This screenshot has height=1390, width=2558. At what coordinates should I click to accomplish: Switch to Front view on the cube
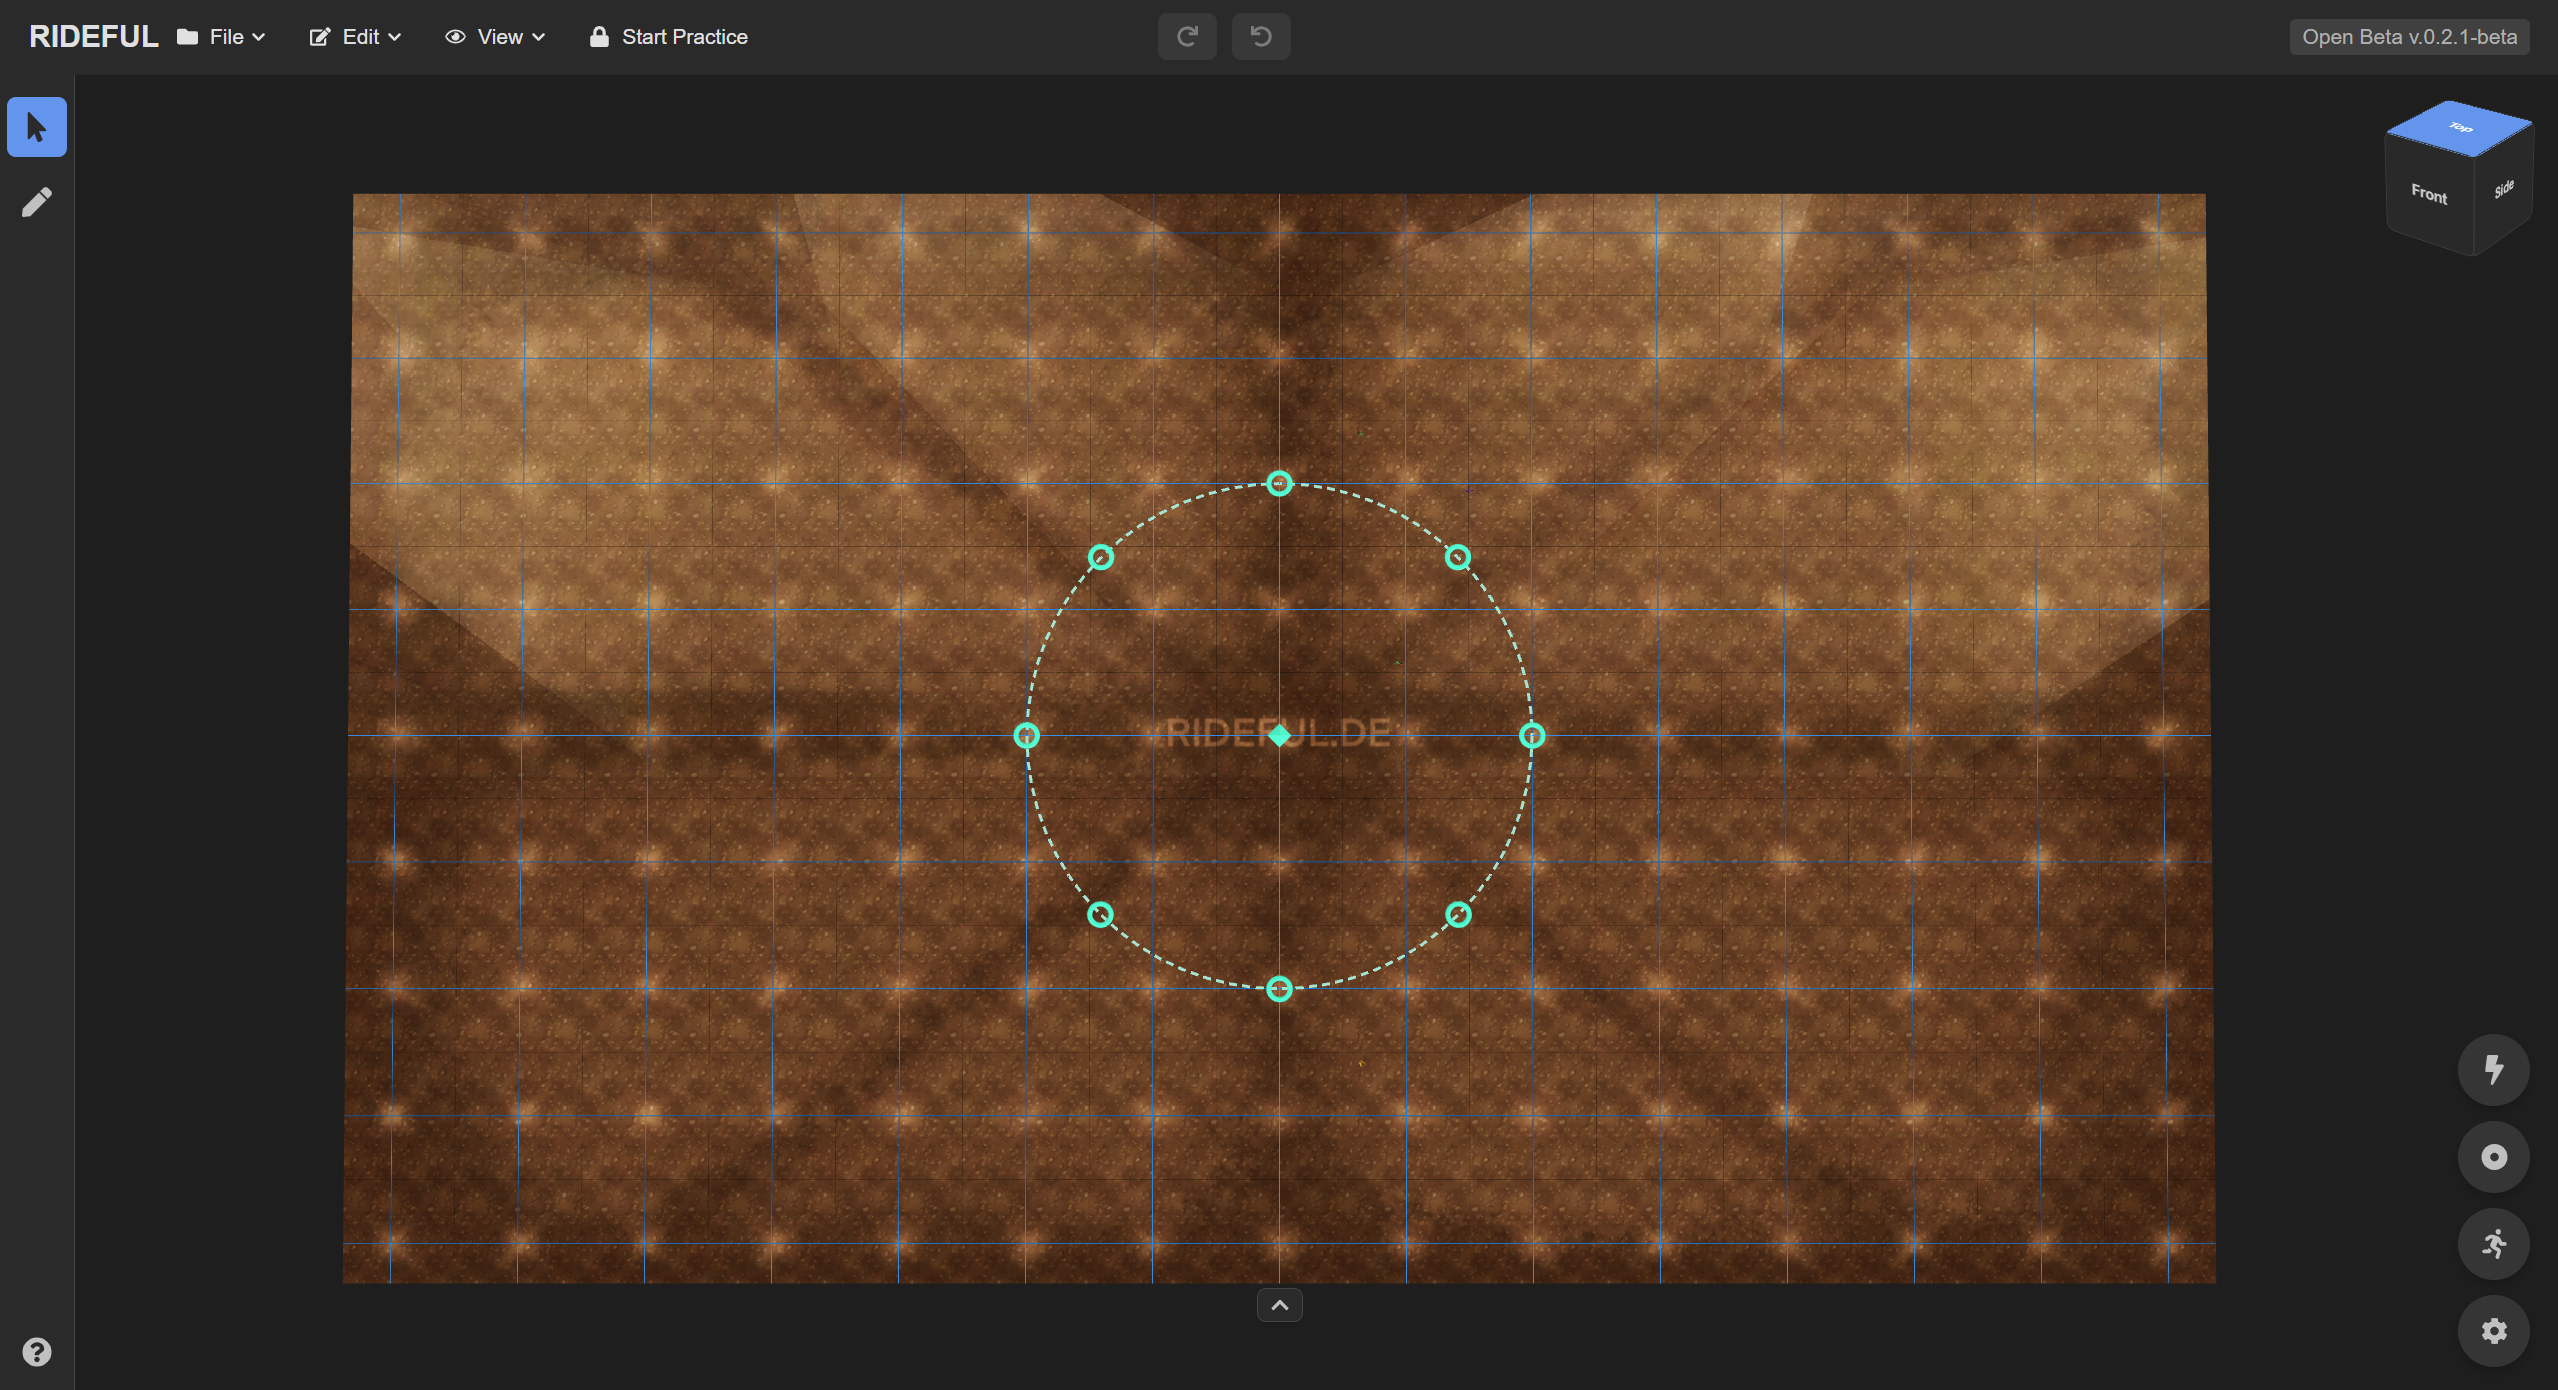(2428, 196)
